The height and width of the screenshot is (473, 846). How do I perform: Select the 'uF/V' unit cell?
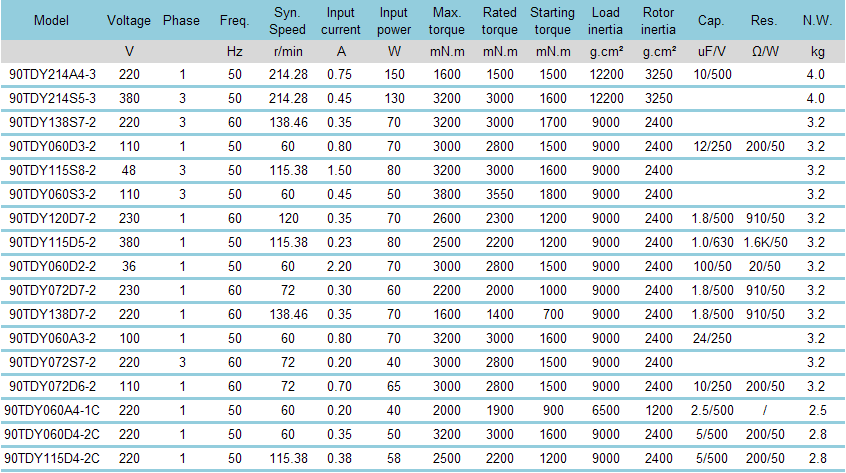(x=712, y=52)
